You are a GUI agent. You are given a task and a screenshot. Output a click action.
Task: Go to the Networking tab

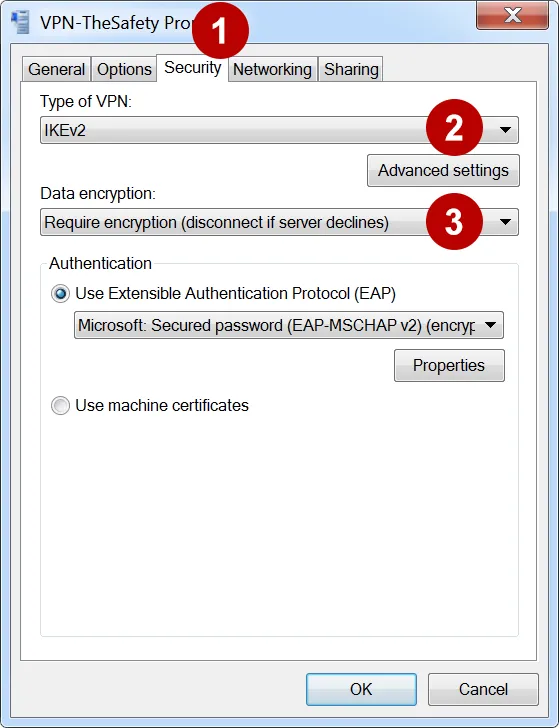273,70
